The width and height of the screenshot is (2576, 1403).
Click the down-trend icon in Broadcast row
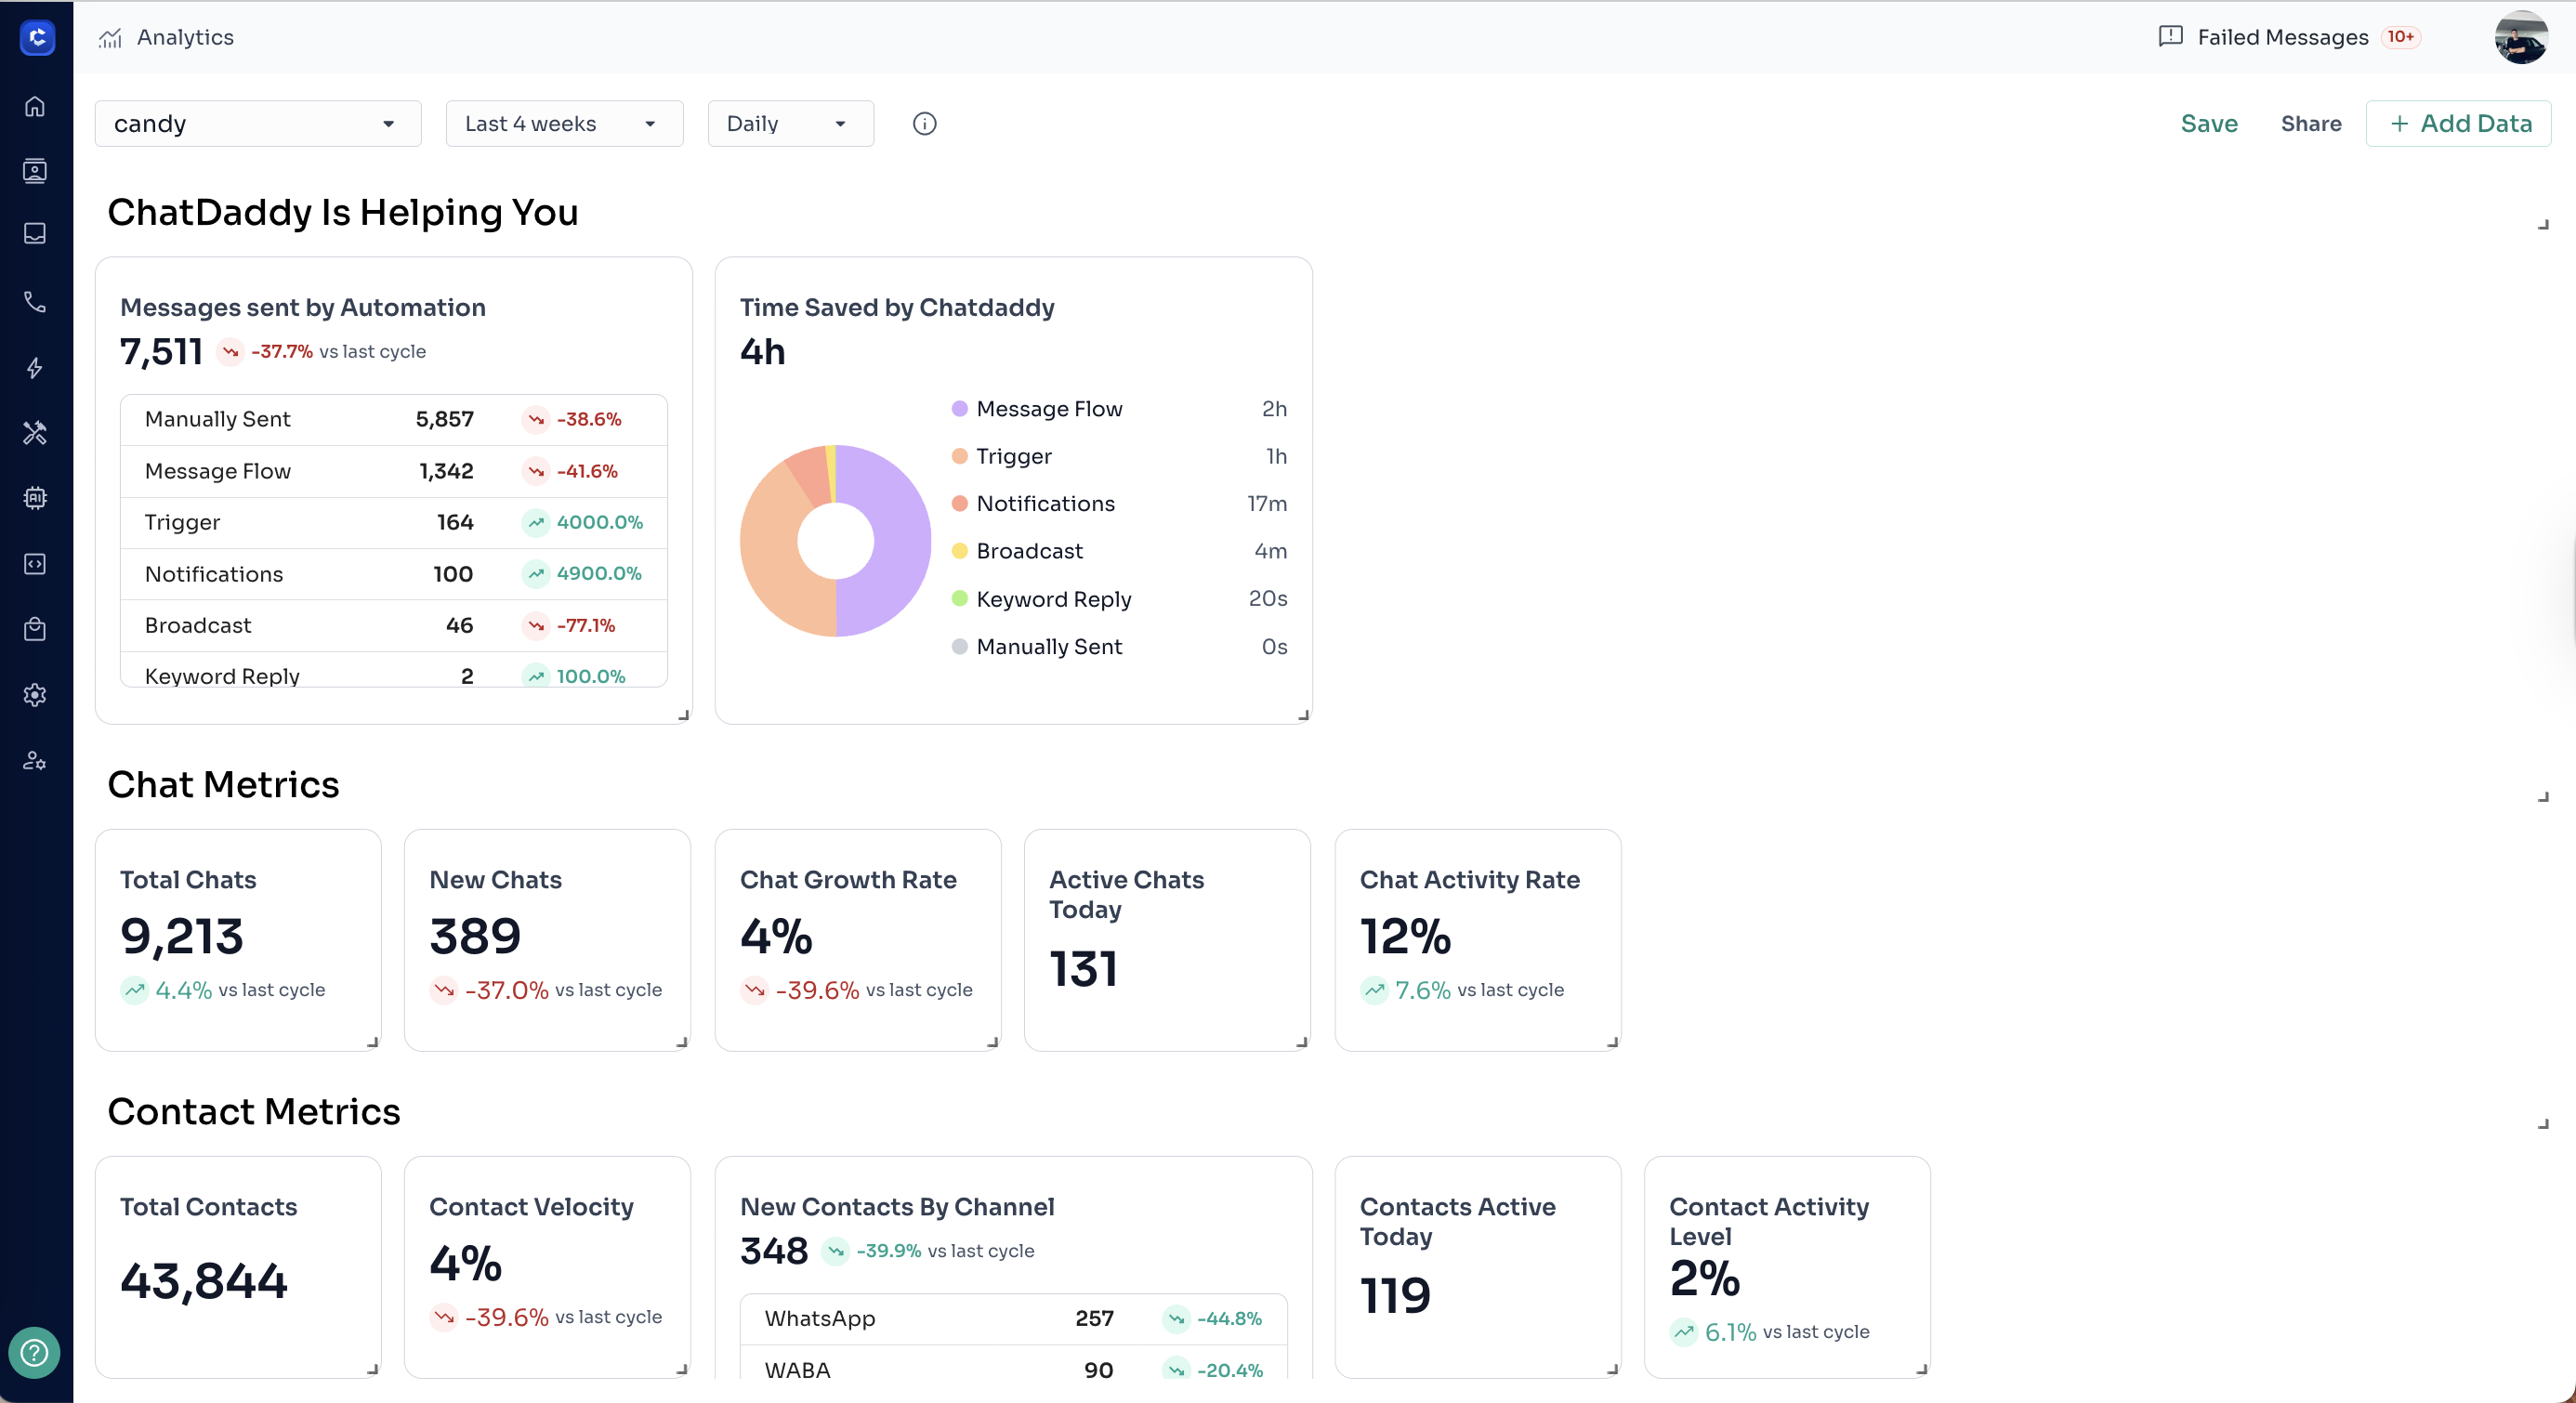tap(536, 626)
